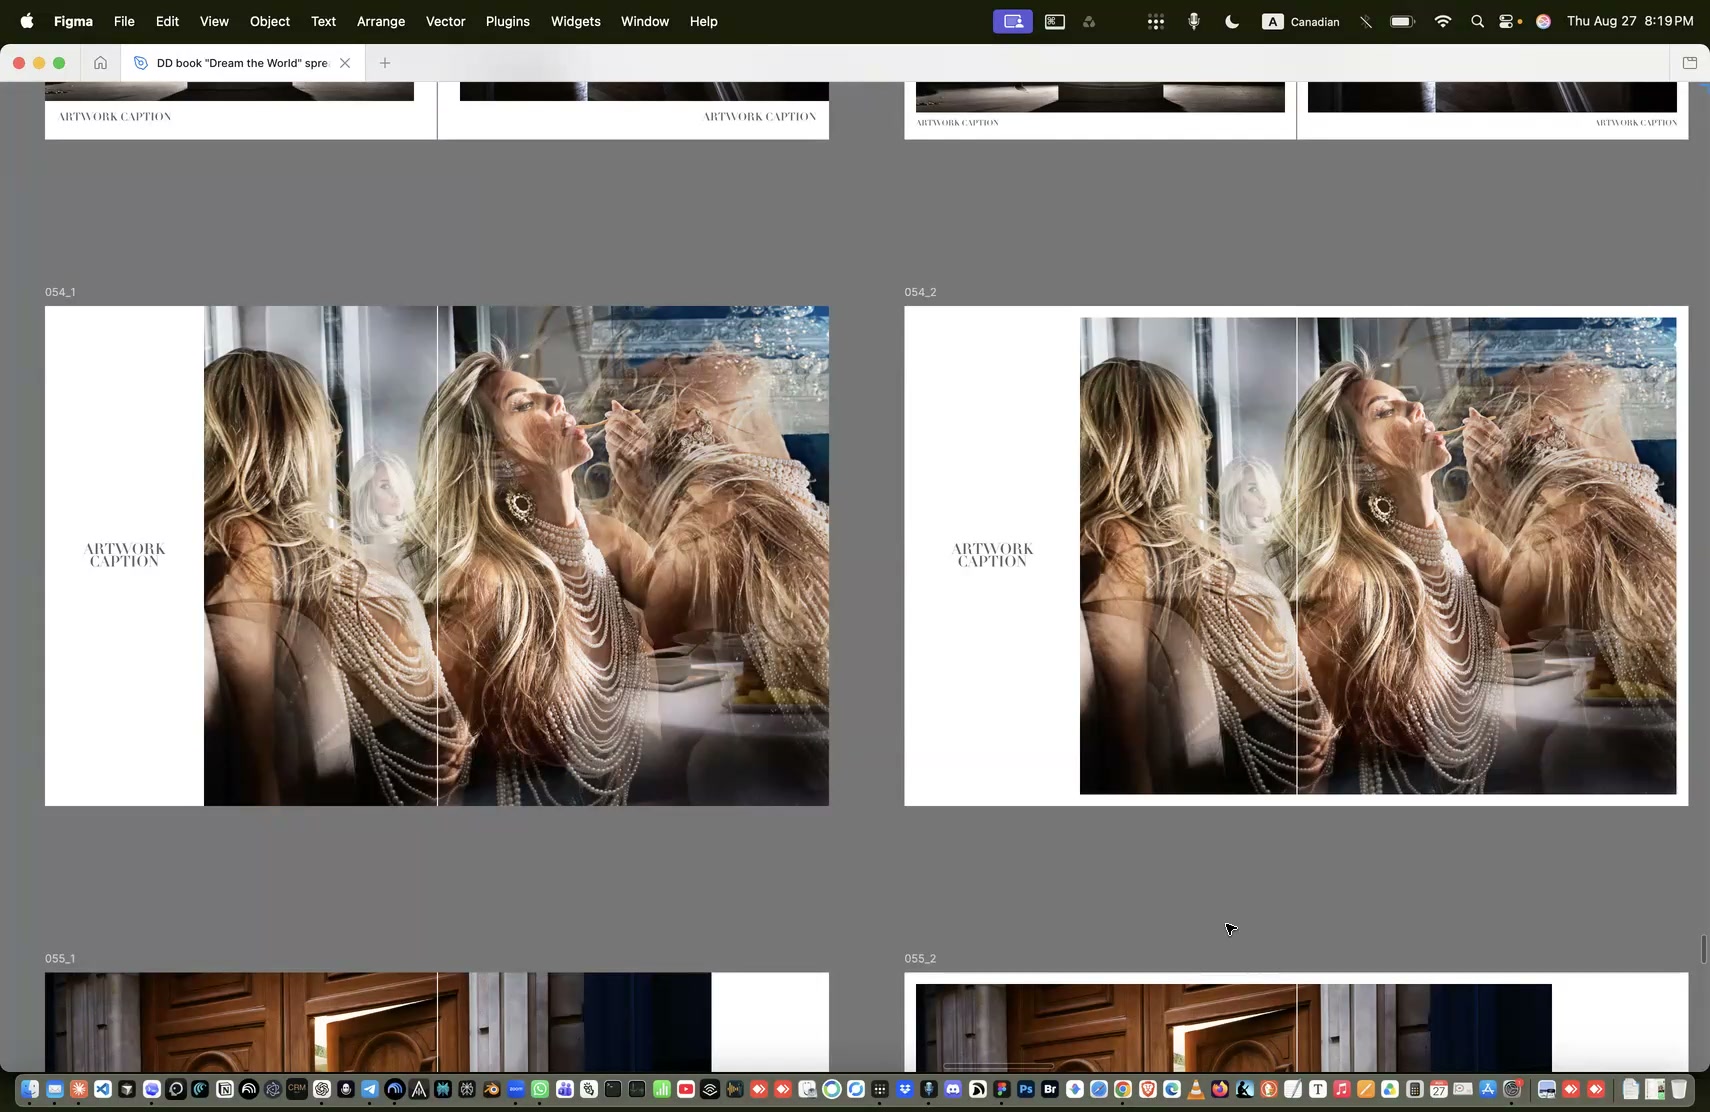Open Discord from the dock
This screenshot has height=1112, width=1710.
[953, 1089]
